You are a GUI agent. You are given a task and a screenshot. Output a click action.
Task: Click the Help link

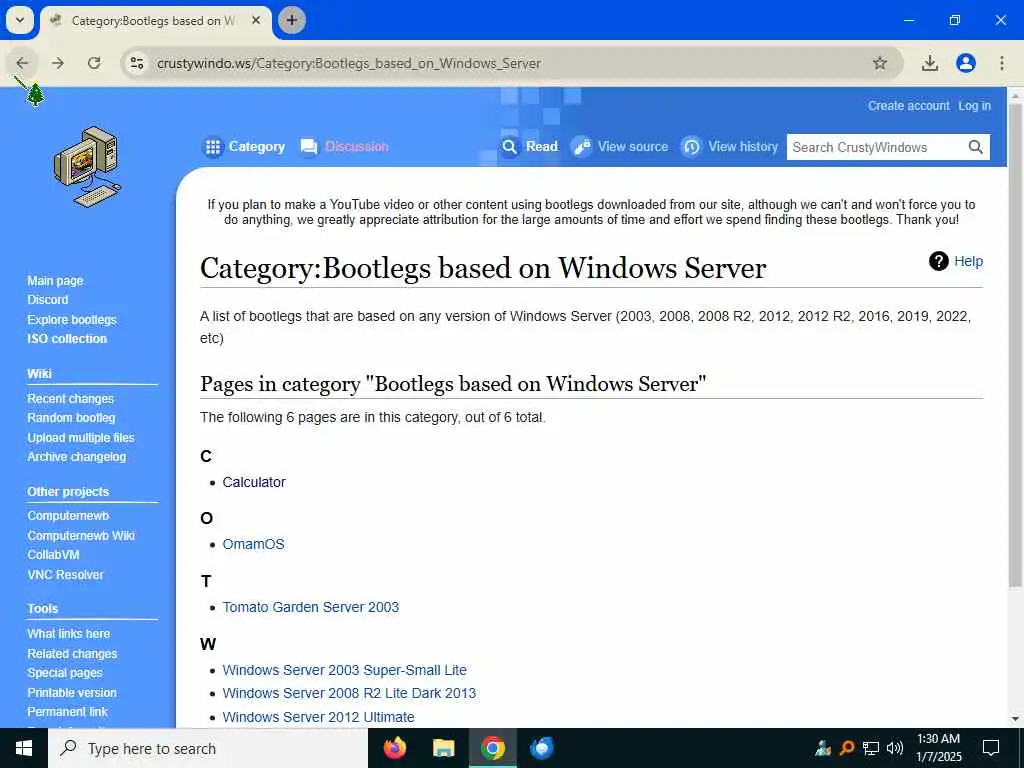pos(968,261)
